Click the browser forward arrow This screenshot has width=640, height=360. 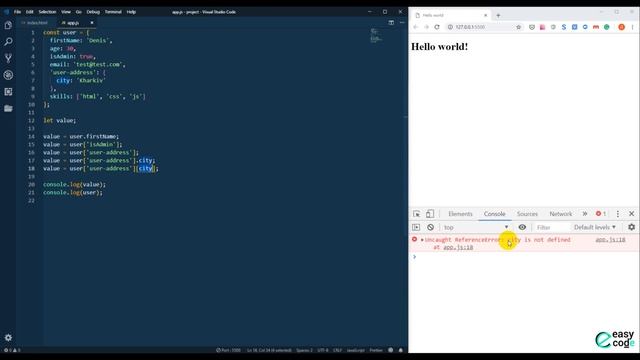[x=426, y=27]
